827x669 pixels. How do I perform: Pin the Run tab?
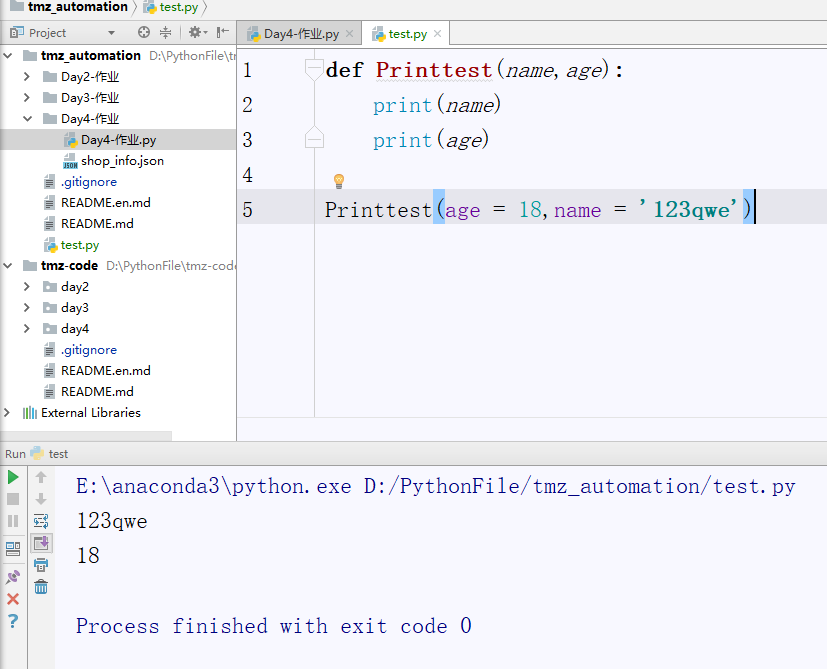13,577
